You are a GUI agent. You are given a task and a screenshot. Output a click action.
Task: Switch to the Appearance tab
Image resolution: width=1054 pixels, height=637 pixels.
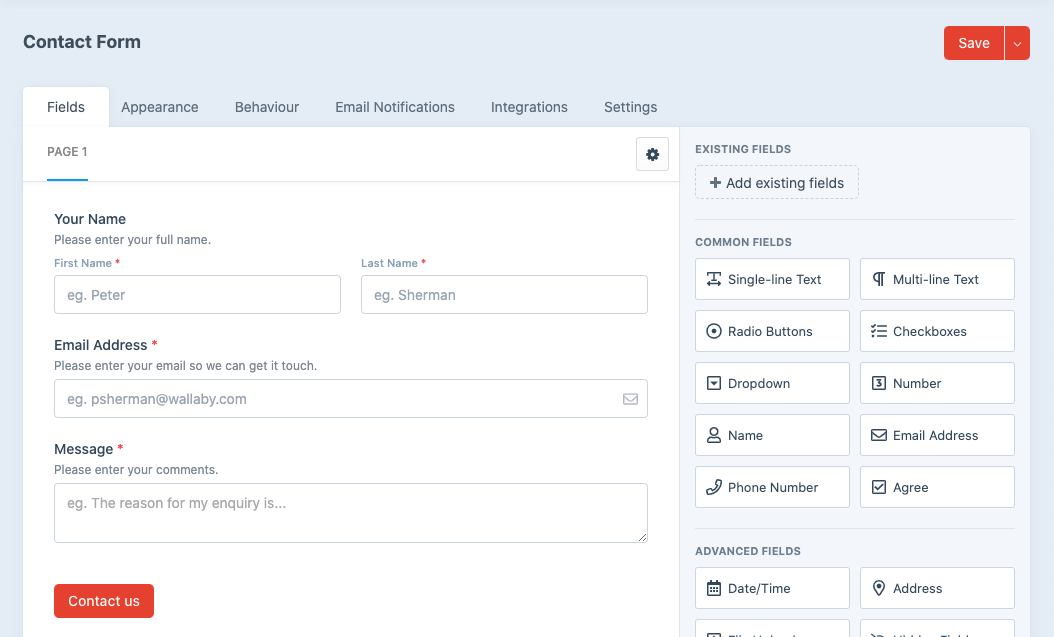[160, 107]
